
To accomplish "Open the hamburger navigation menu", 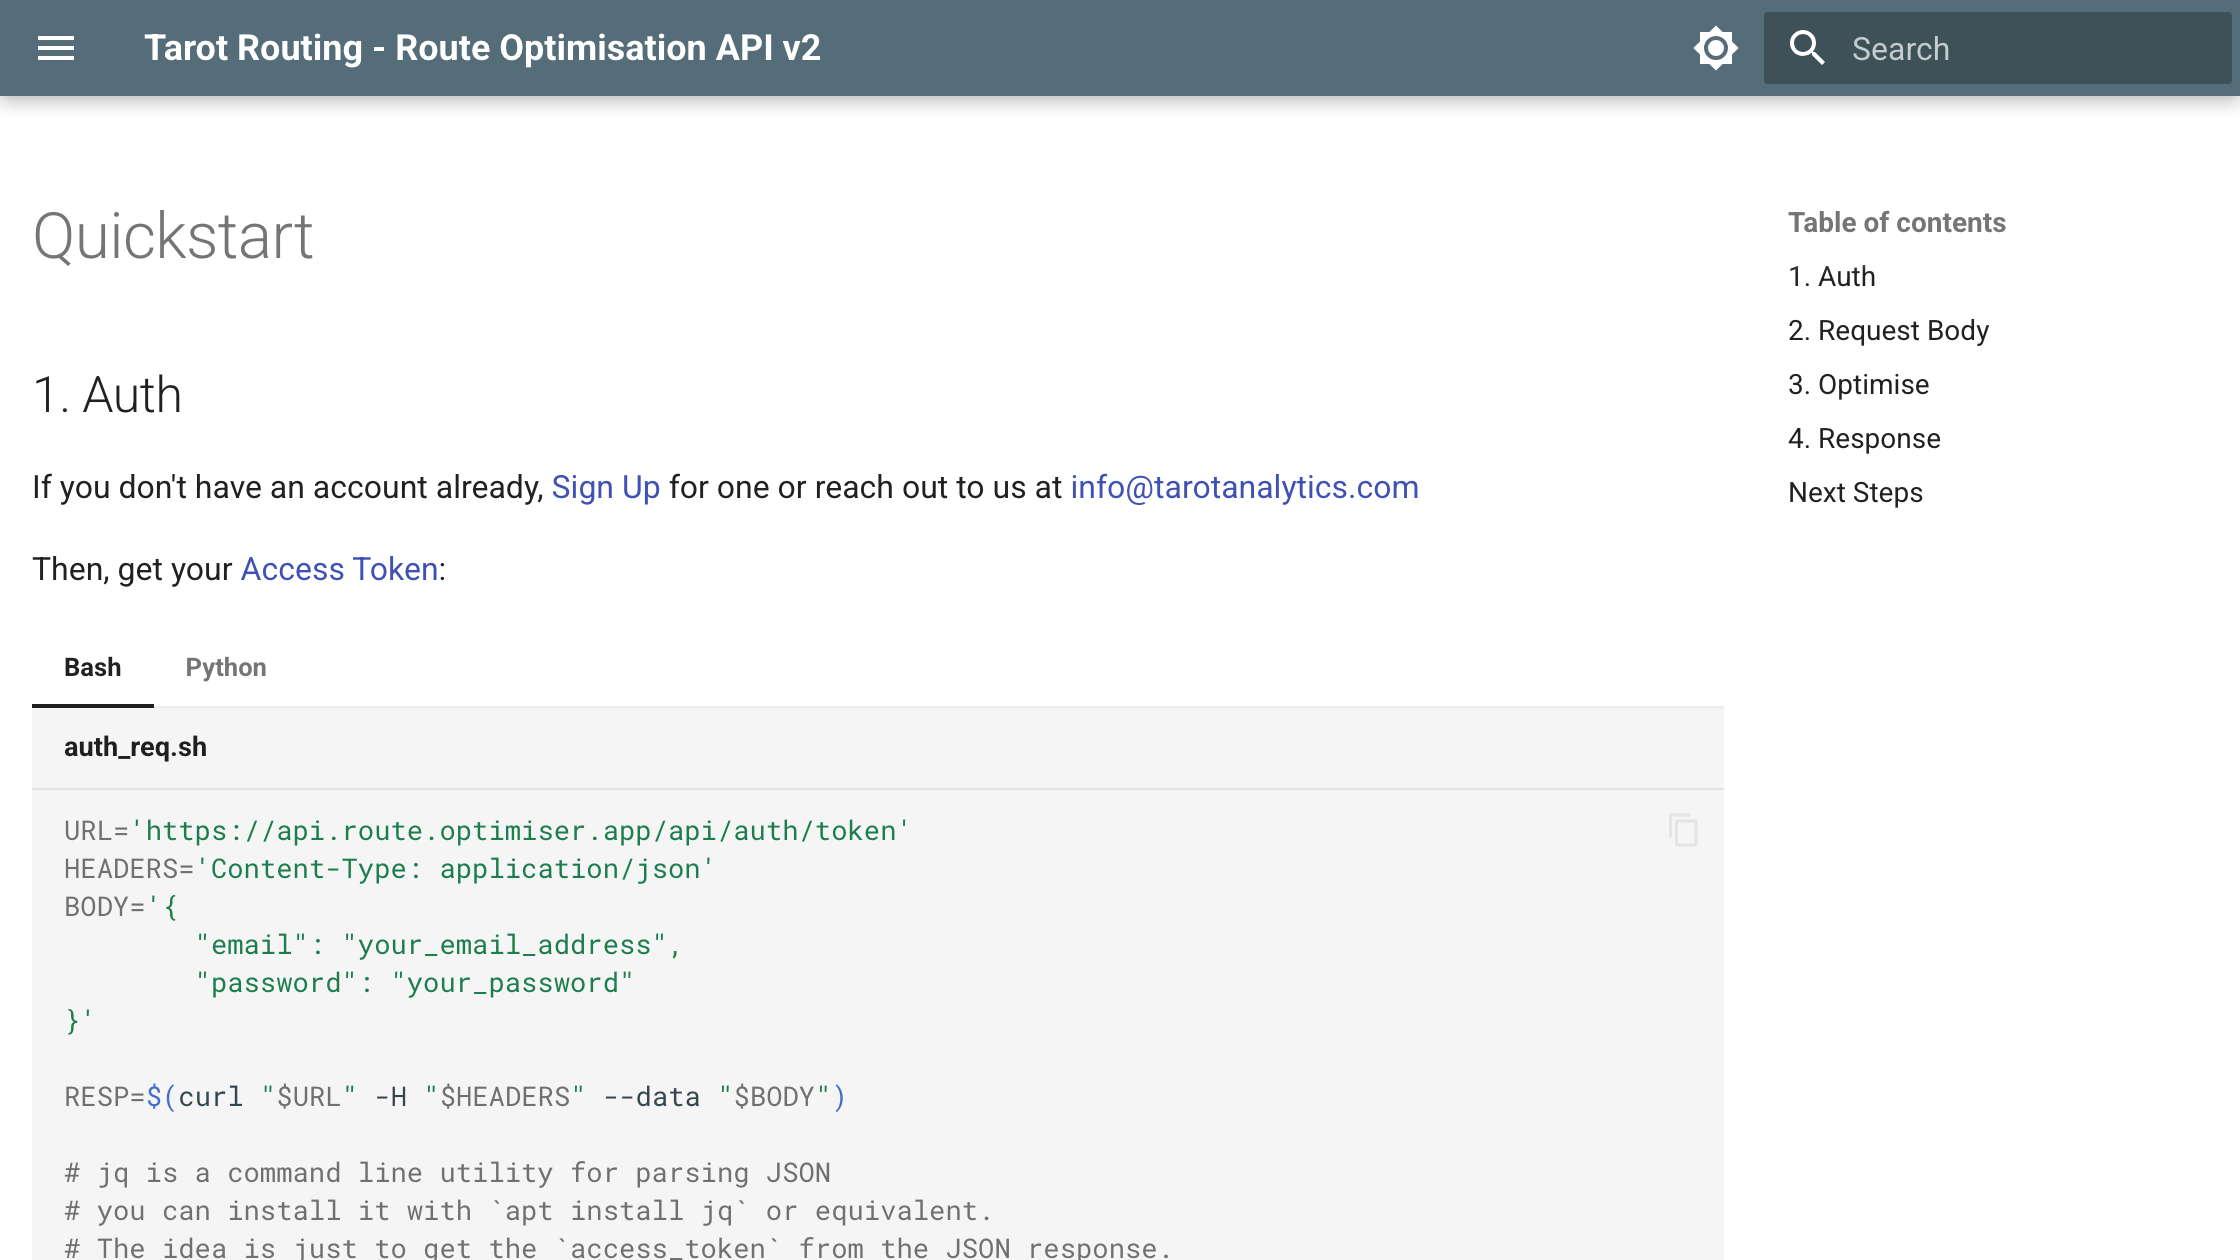I will (56, 48).
